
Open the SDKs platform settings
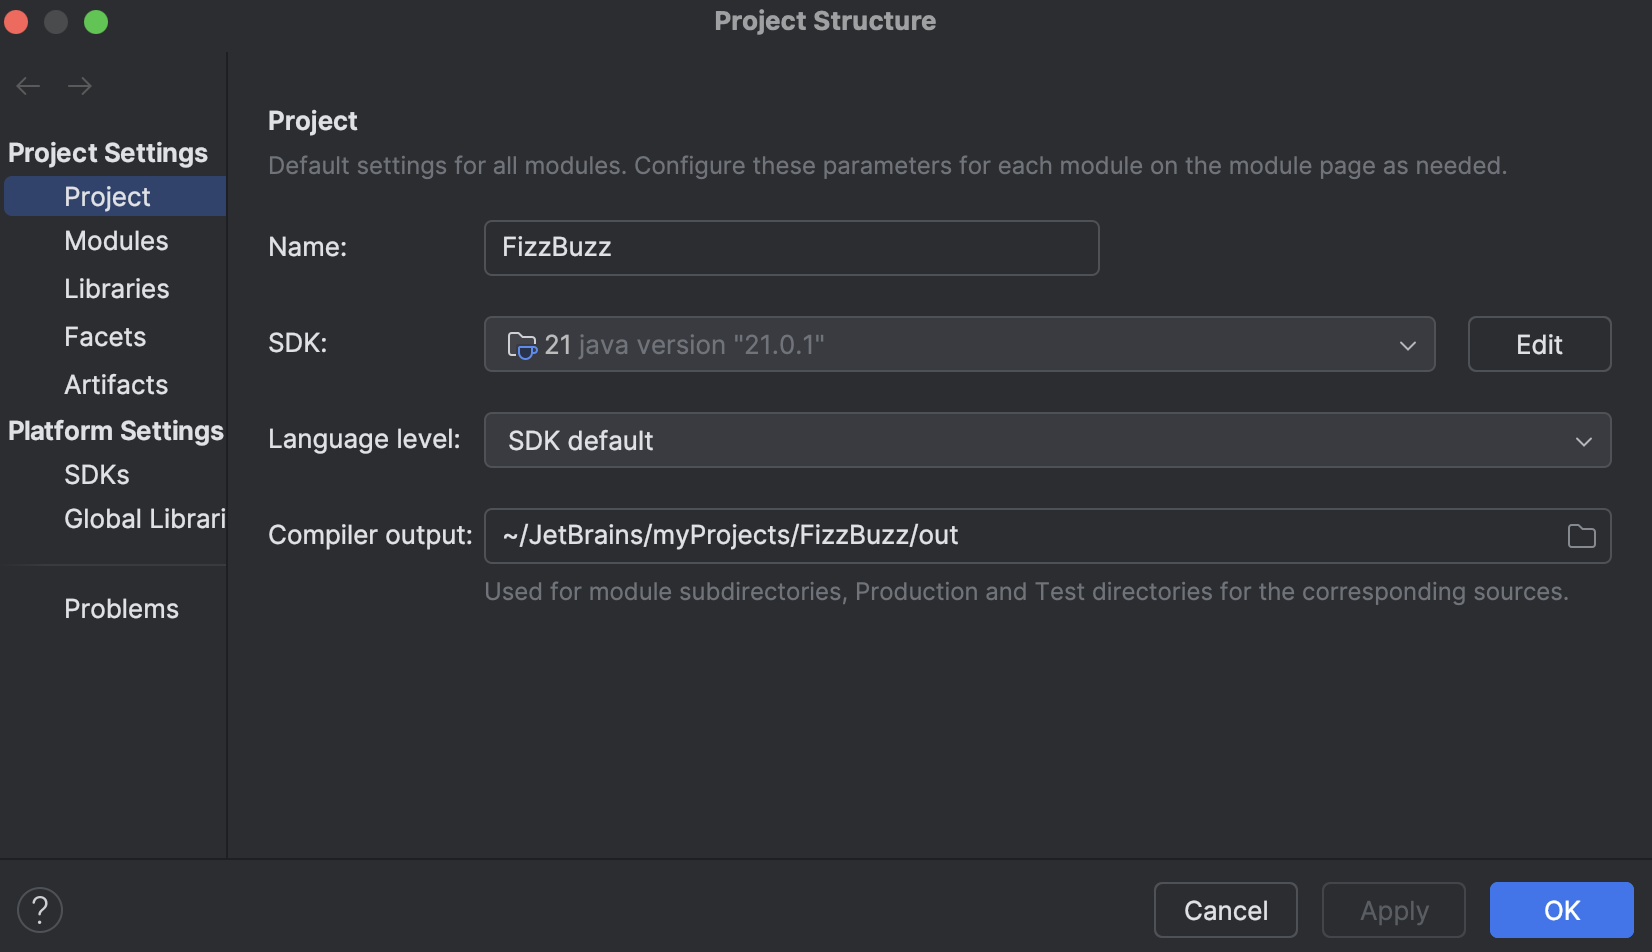96,474
